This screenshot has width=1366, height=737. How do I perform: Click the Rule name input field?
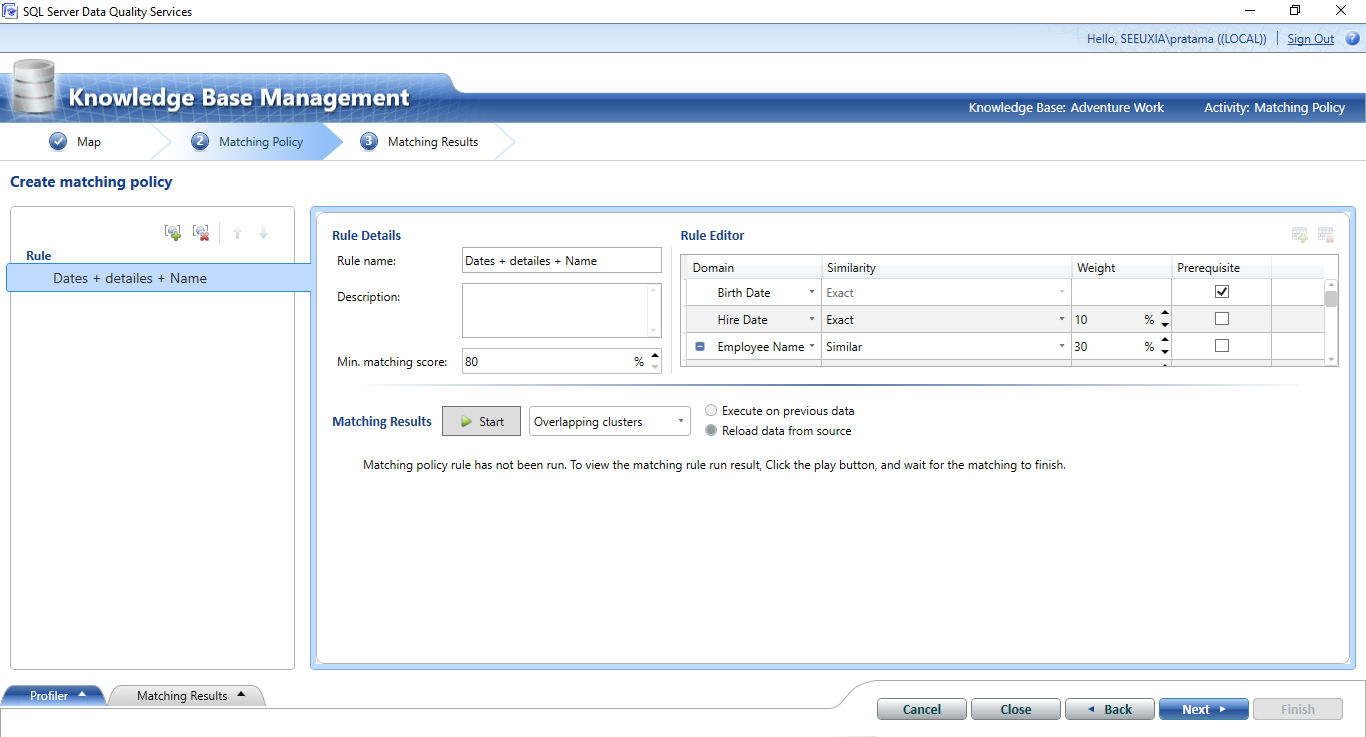coord(562,261)
